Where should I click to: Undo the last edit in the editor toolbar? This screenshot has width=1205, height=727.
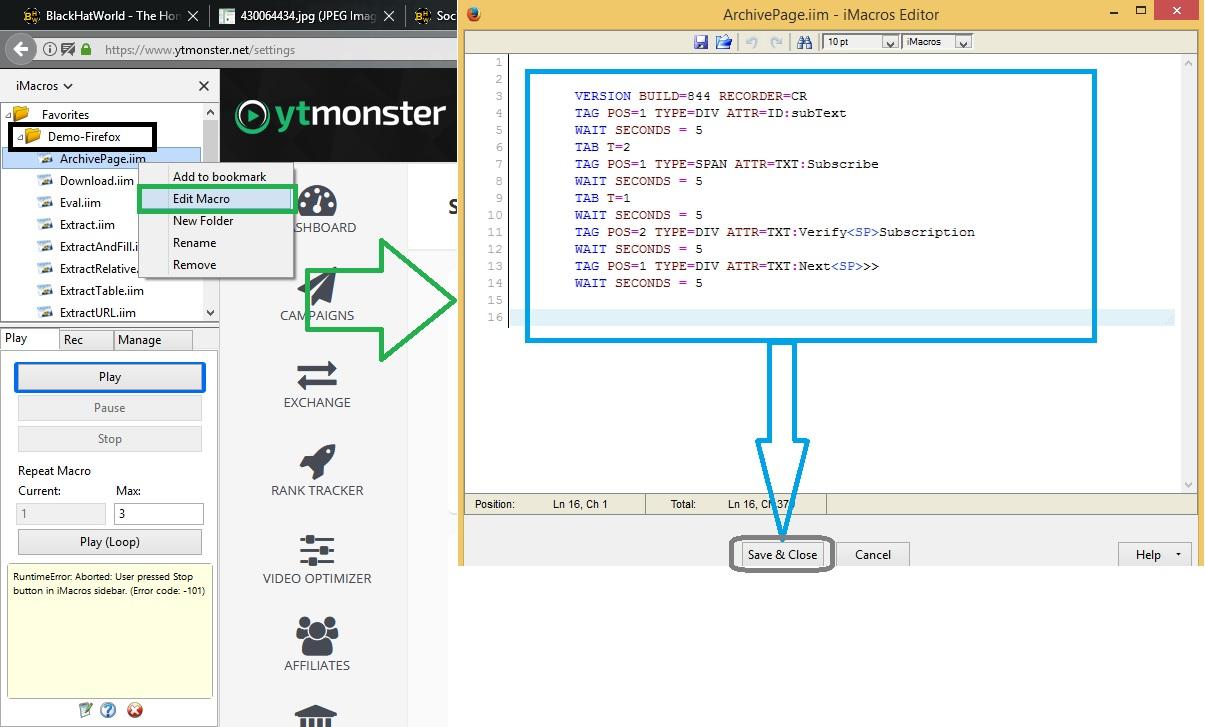[x=751, y=42]
